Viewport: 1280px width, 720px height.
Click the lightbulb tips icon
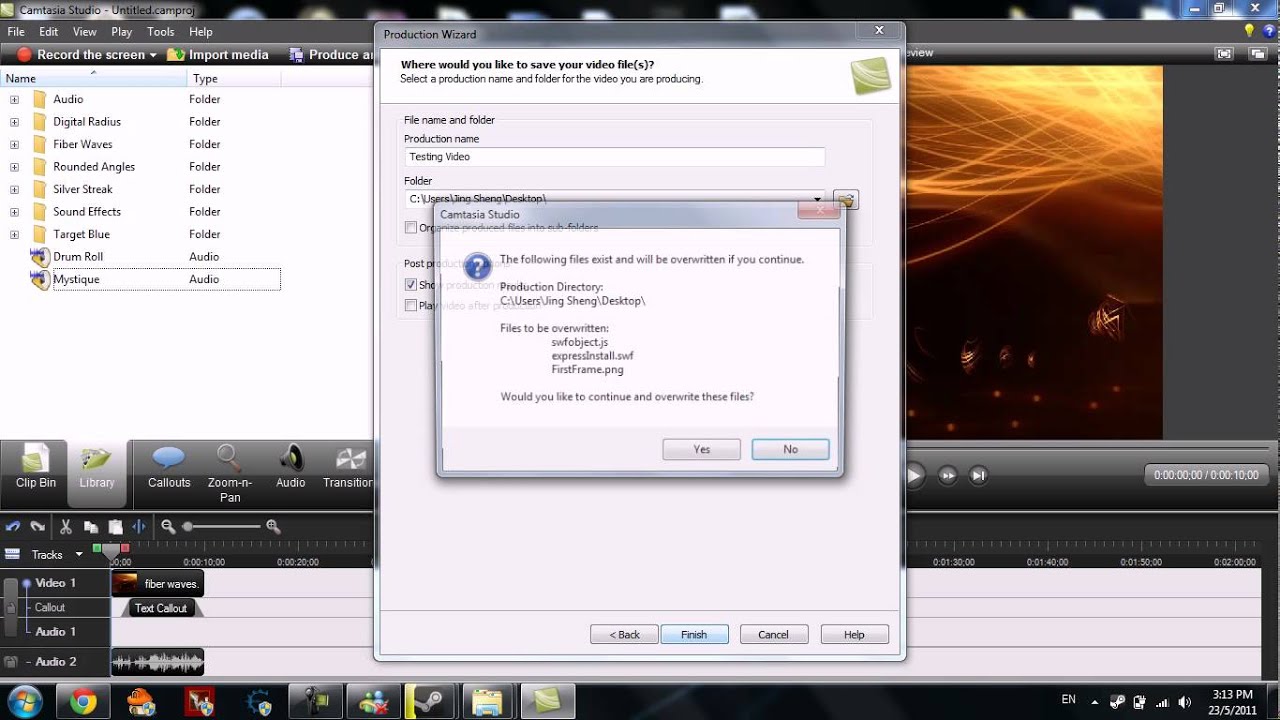pyautogui.click(x=1248, y=32)
